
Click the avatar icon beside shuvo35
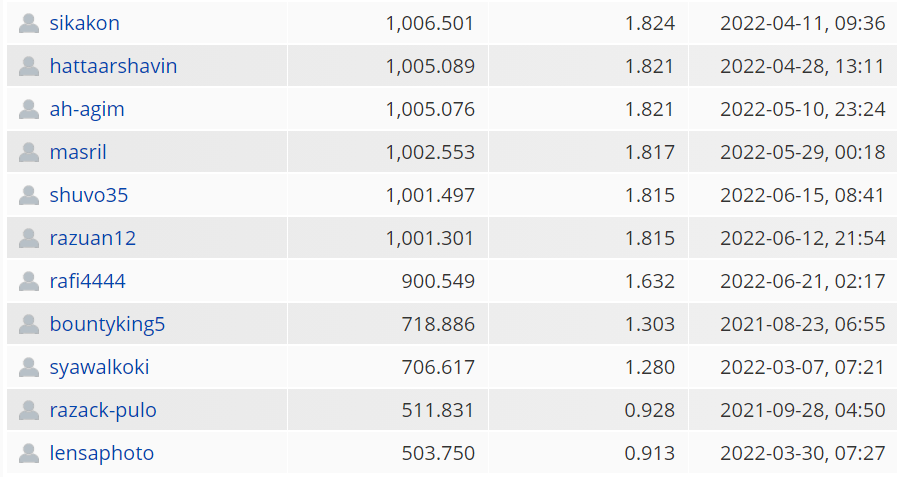[29, 195]
